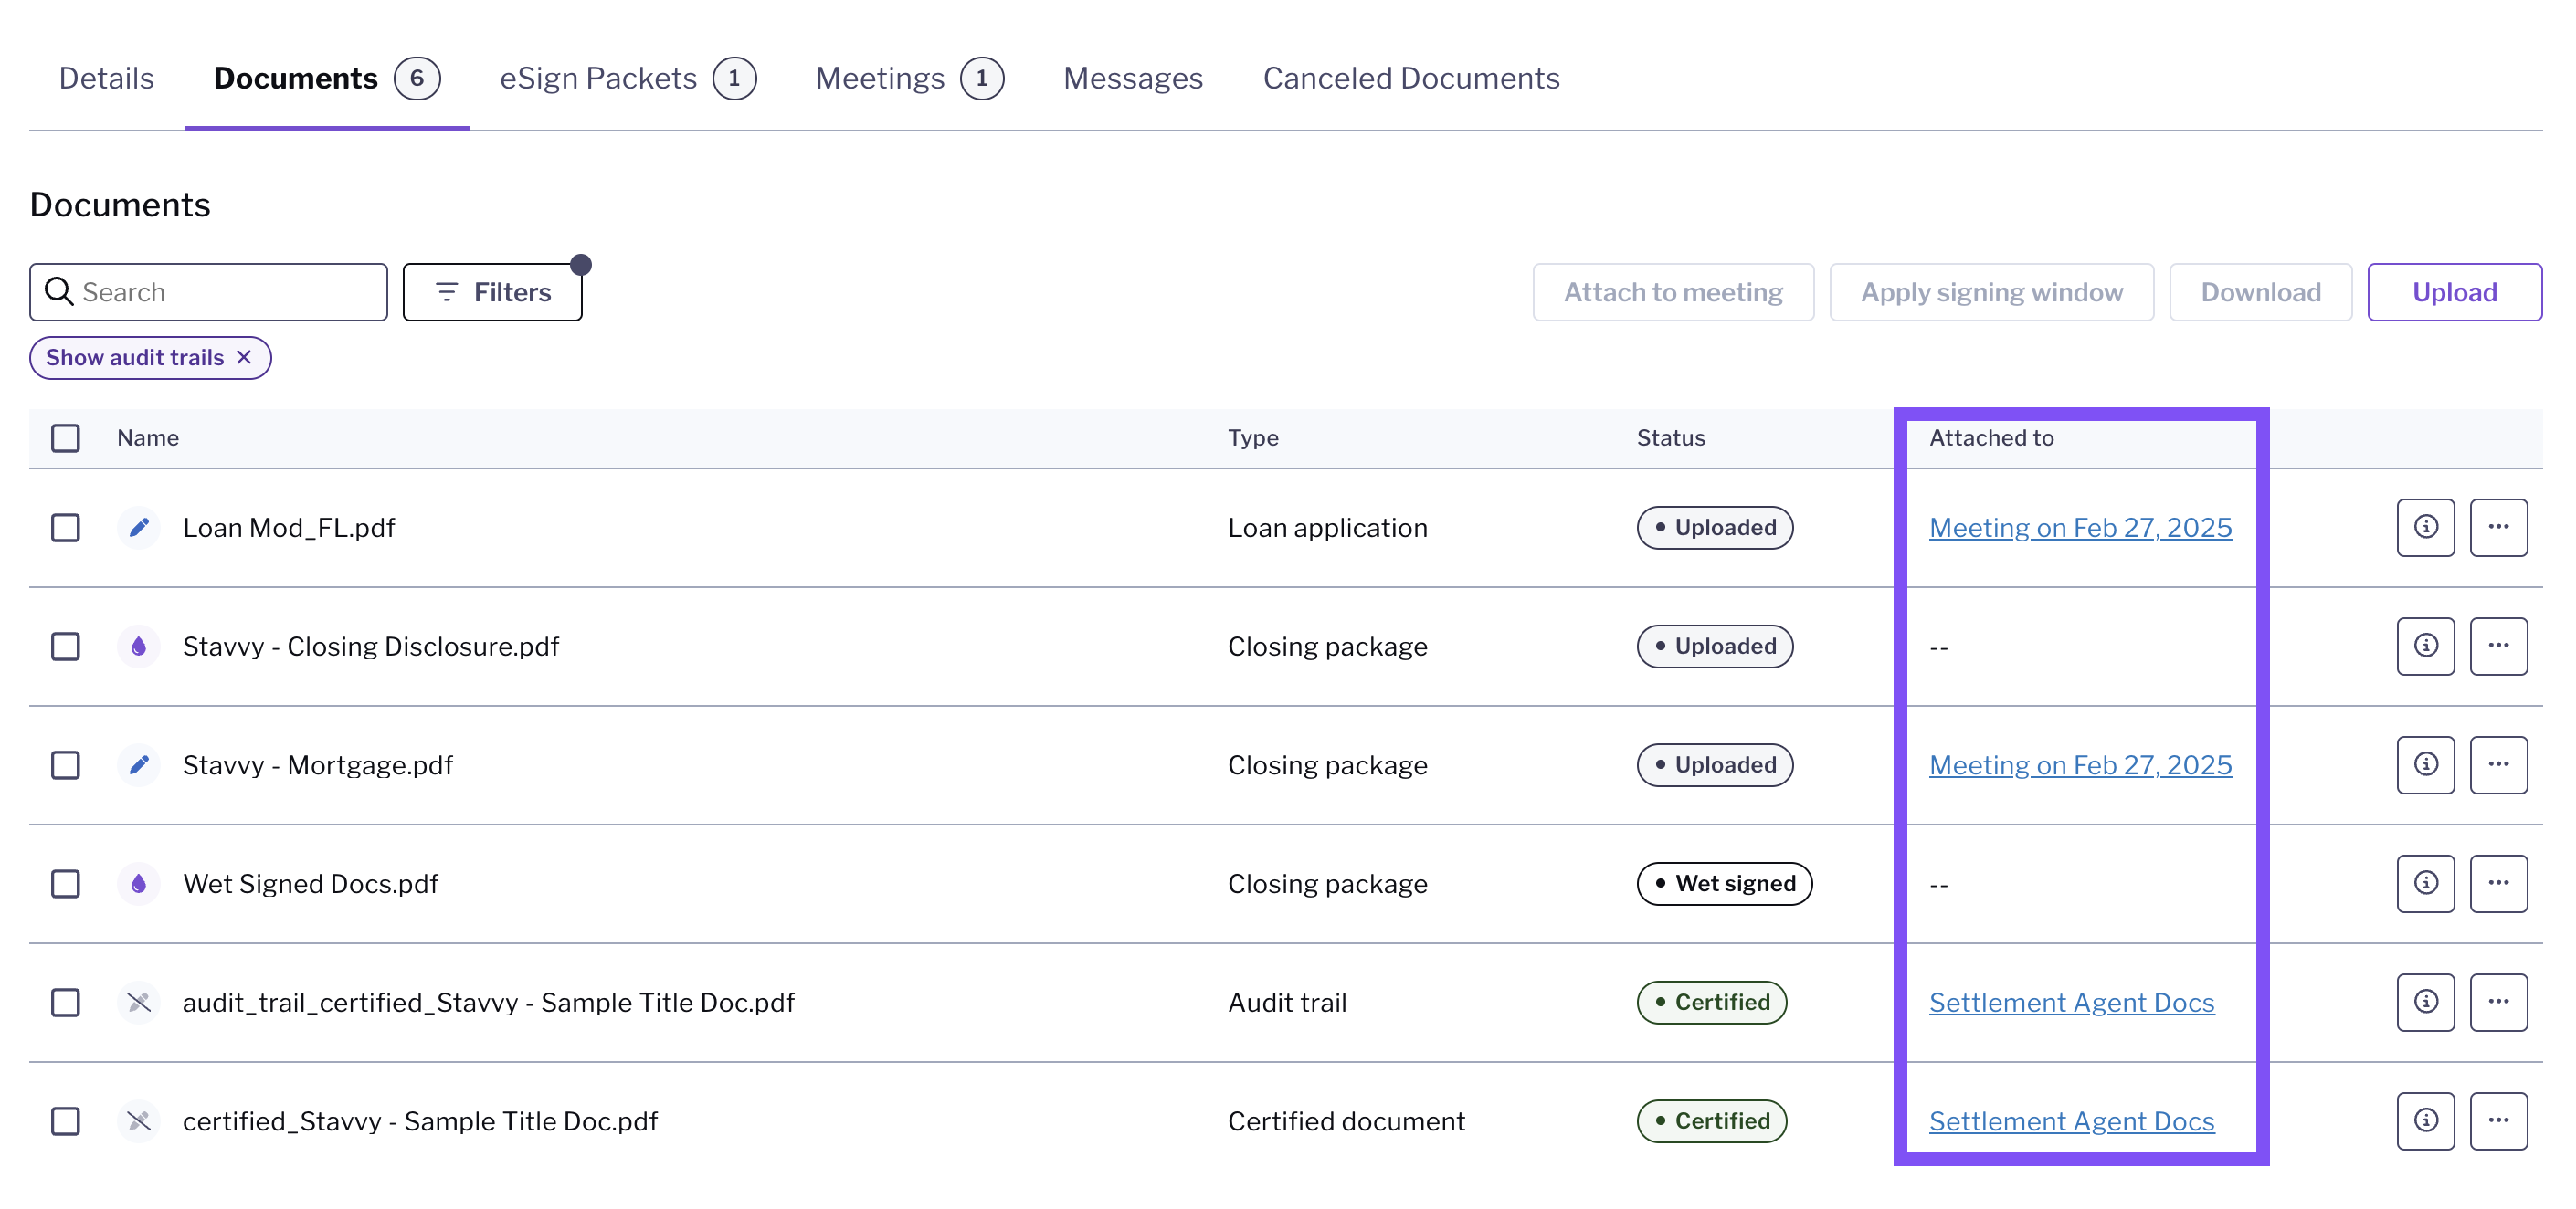Open info for Stavvy - Closing Disclosure.pdf
Viewport: 2576px width, 1209px height.
[x=2425, y=646]
